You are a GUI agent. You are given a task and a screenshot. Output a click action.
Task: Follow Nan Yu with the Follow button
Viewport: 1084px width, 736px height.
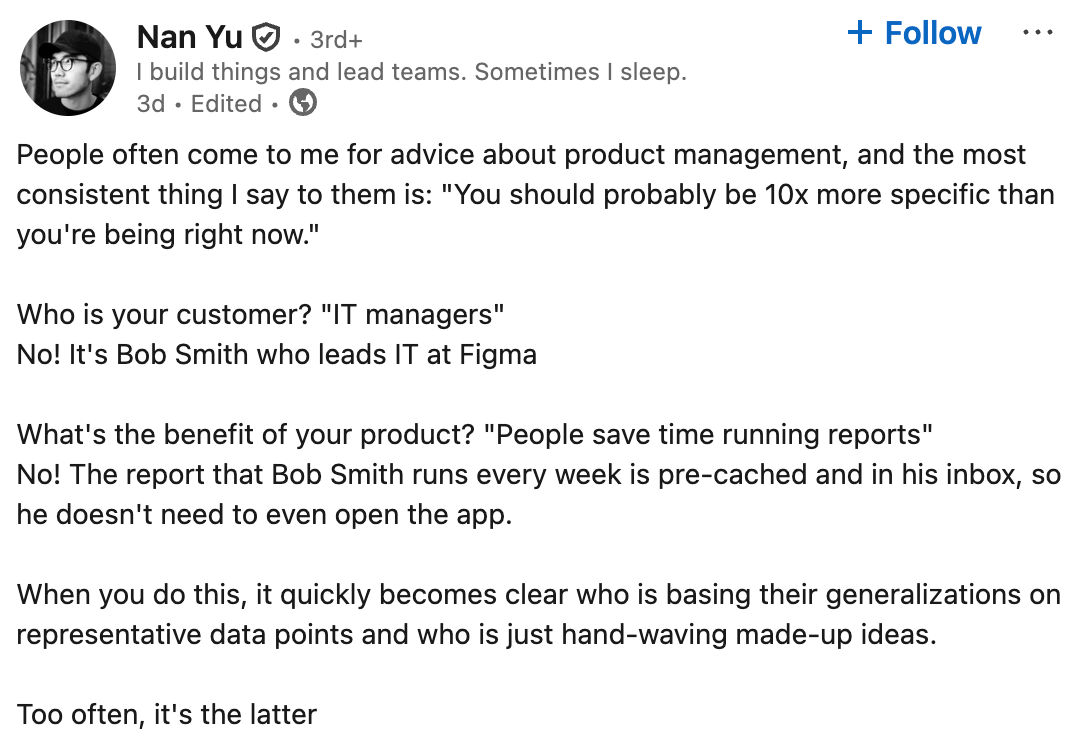pyautogui.click(x=914, y=32)
